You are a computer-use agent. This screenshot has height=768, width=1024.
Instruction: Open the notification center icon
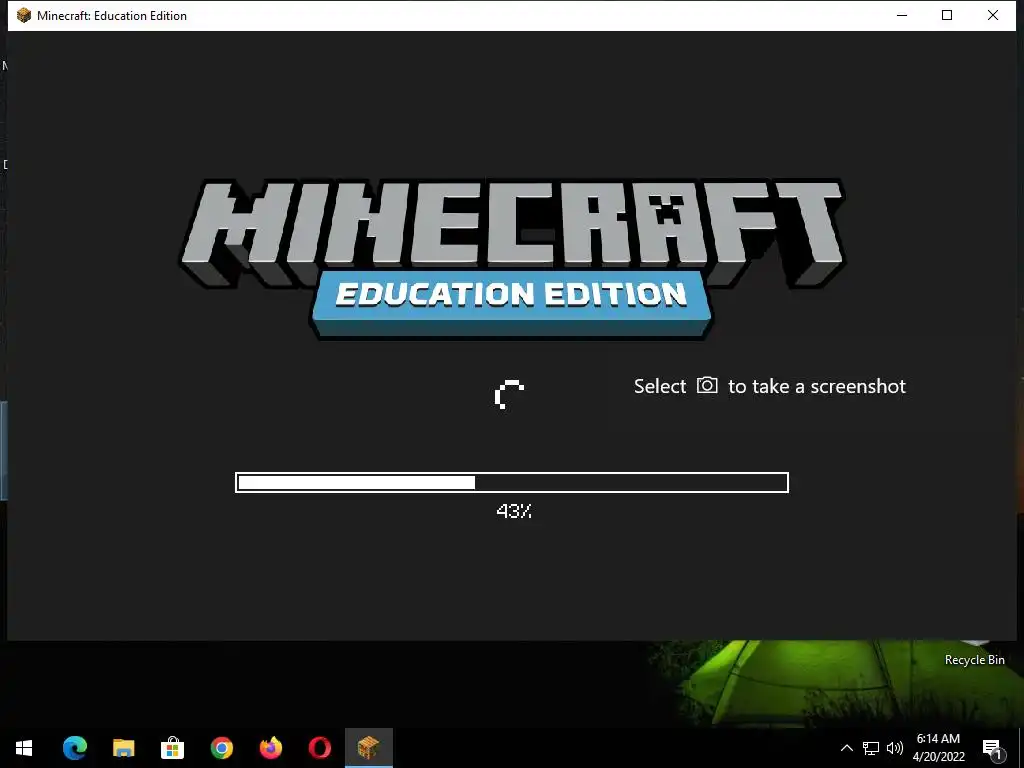992,749
